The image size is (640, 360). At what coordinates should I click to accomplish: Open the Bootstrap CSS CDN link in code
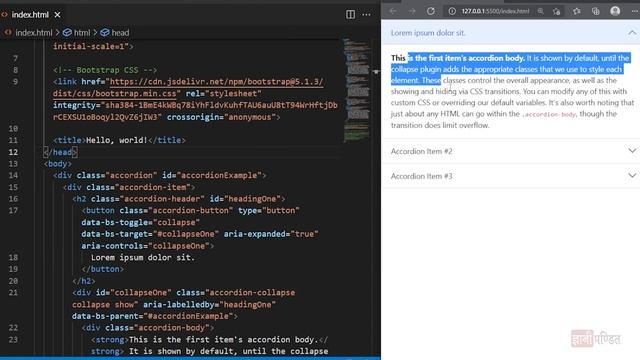pos(216,82)
